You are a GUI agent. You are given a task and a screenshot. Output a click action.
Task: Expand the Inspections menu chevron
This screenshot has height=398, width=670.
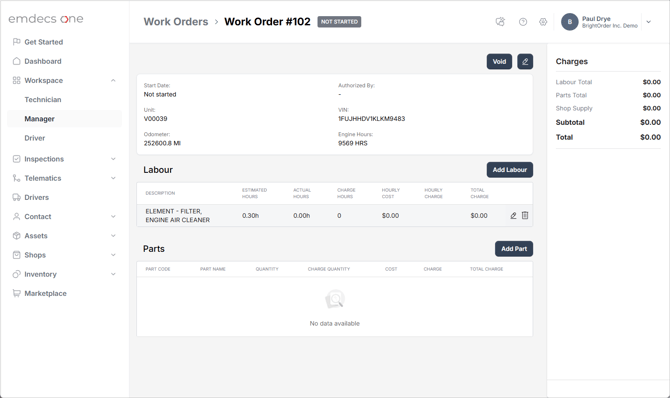(x=113, y=159)
